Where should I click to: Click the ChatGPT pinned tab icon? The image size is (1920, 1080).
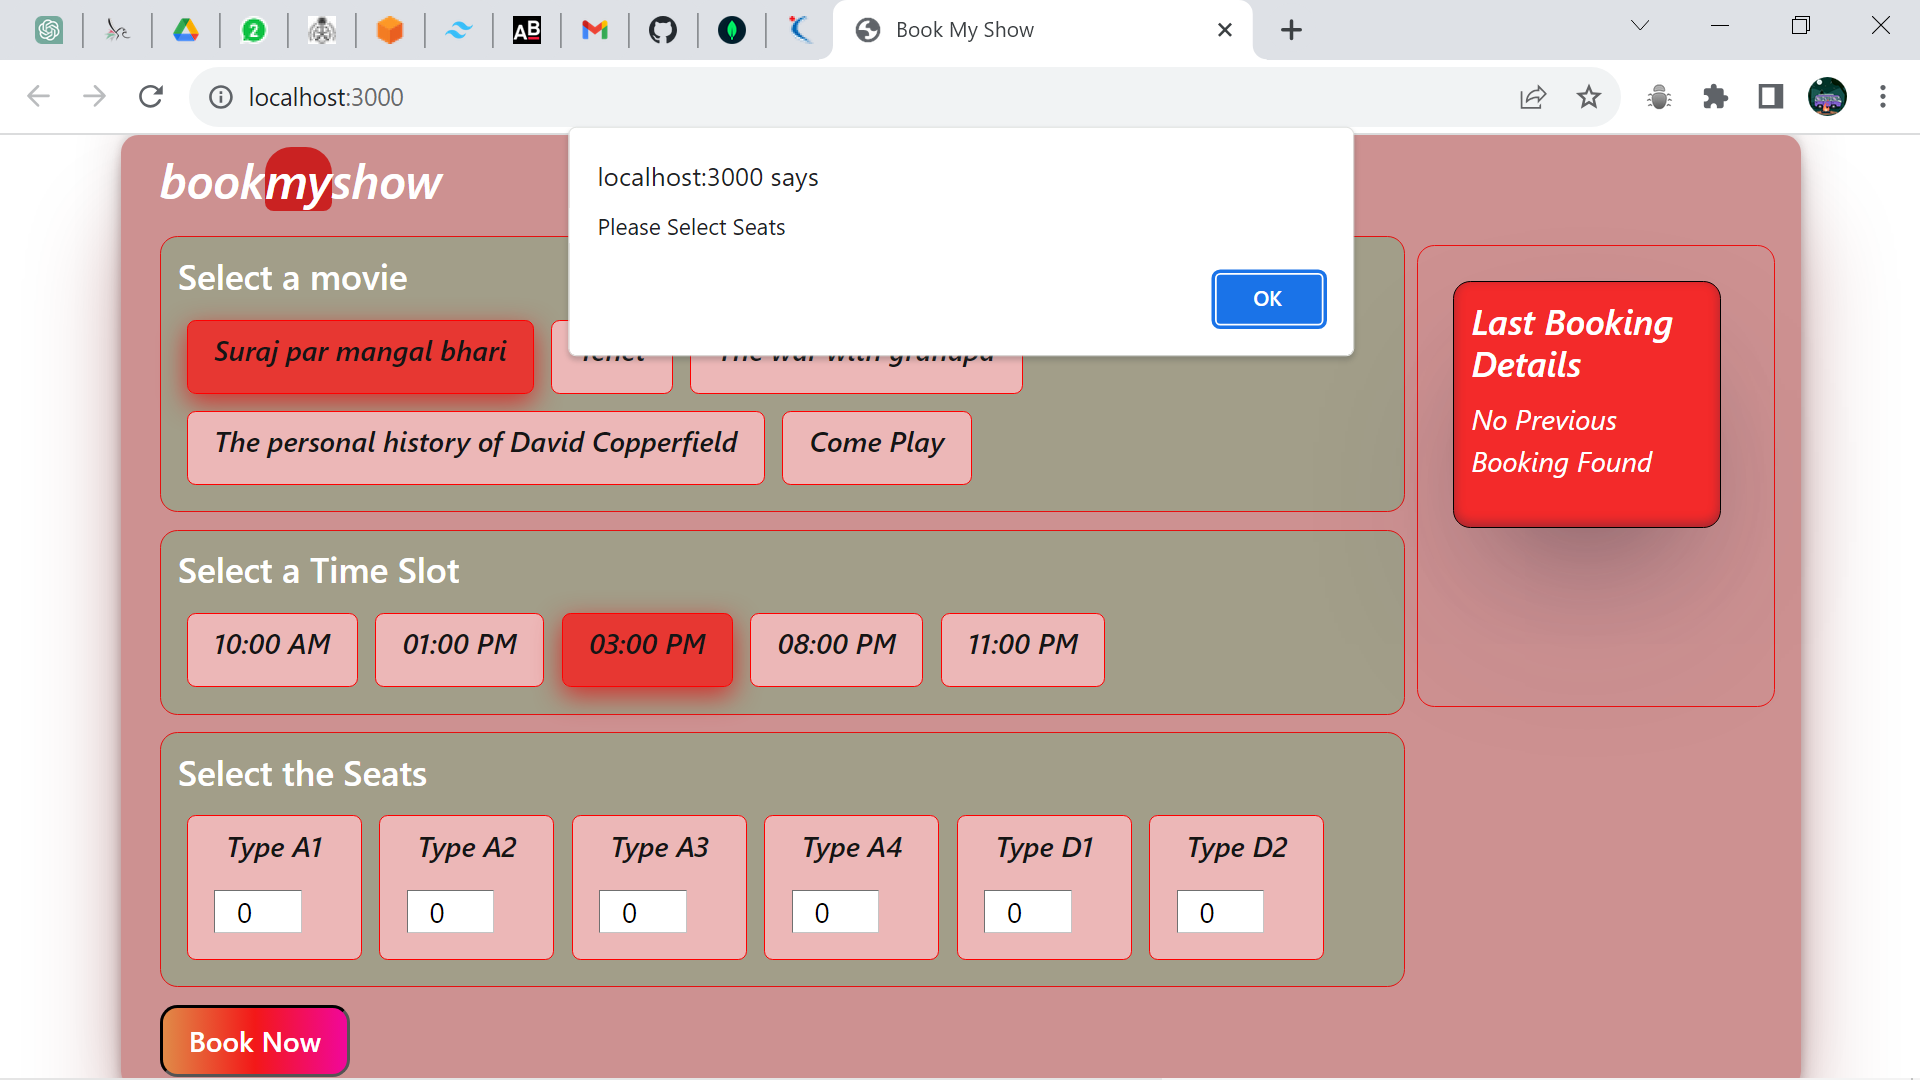pos(49,30)
